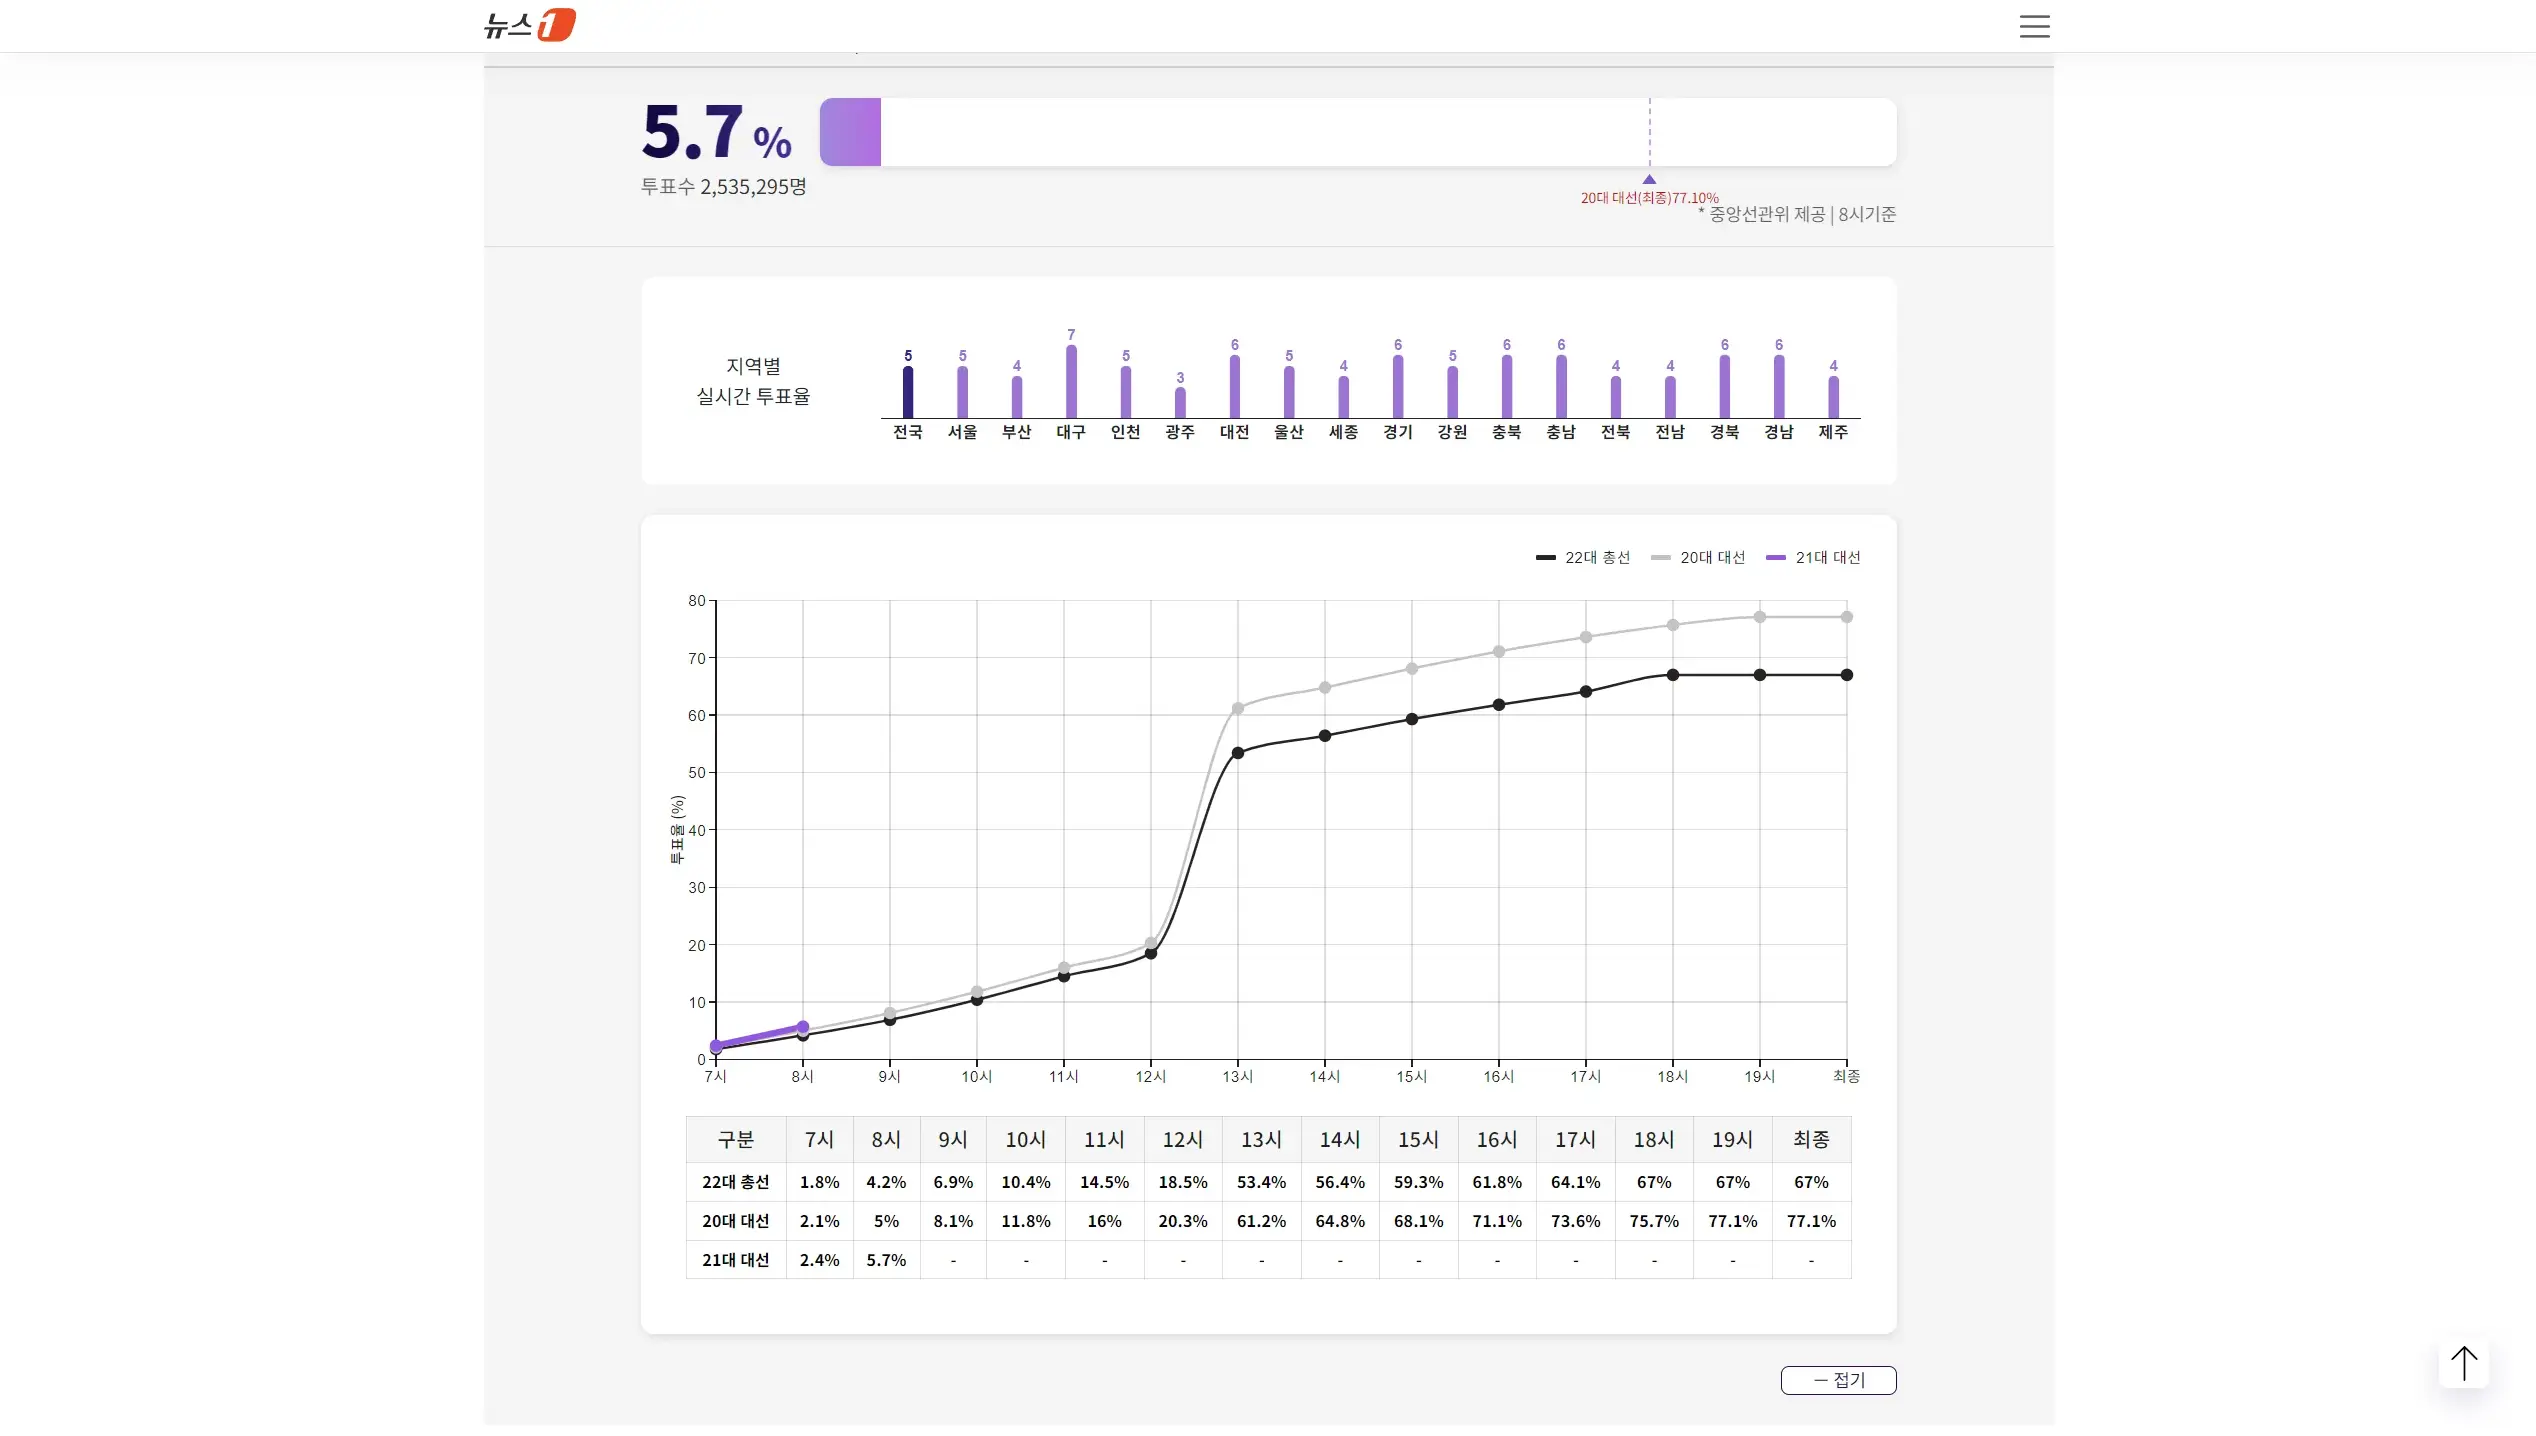Select the 전국 national turnout bar
Screen dimensions: 2536x1436
click(x=908, y=392)
